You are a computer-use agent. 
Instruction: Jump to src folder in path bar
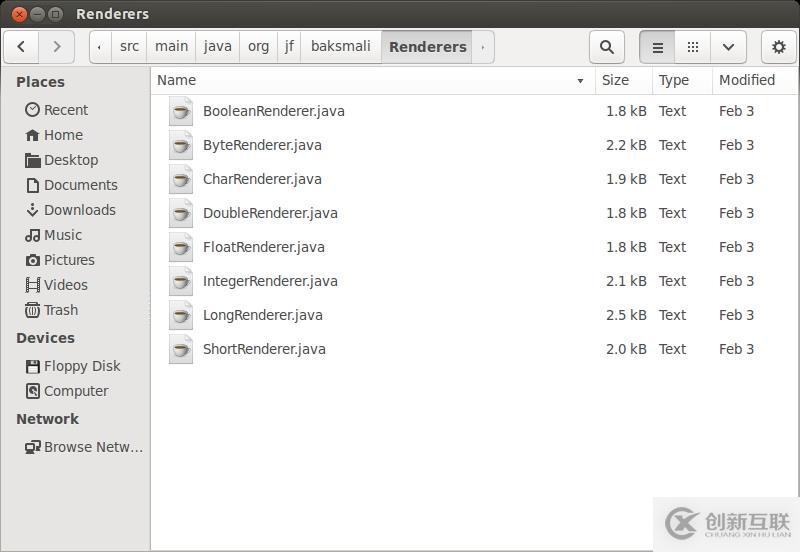[130, 47]
